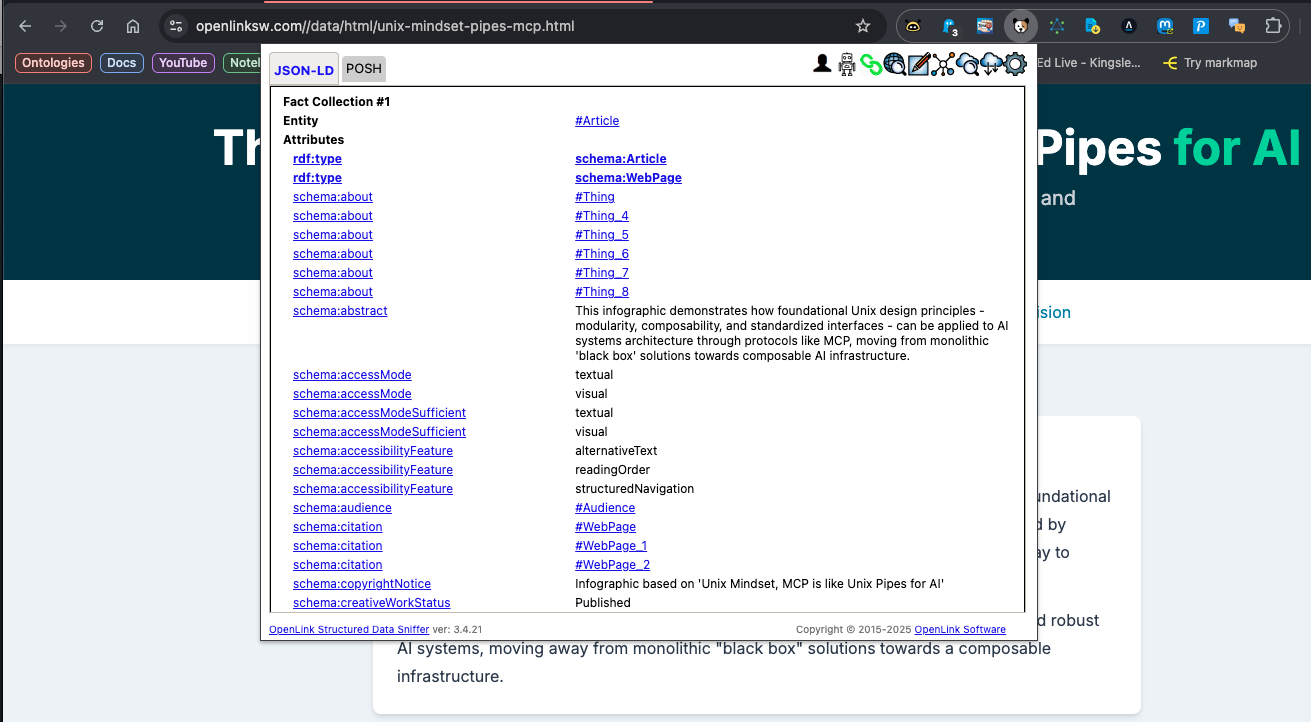Click the network graph nodes icon

[x=943, y=65]
